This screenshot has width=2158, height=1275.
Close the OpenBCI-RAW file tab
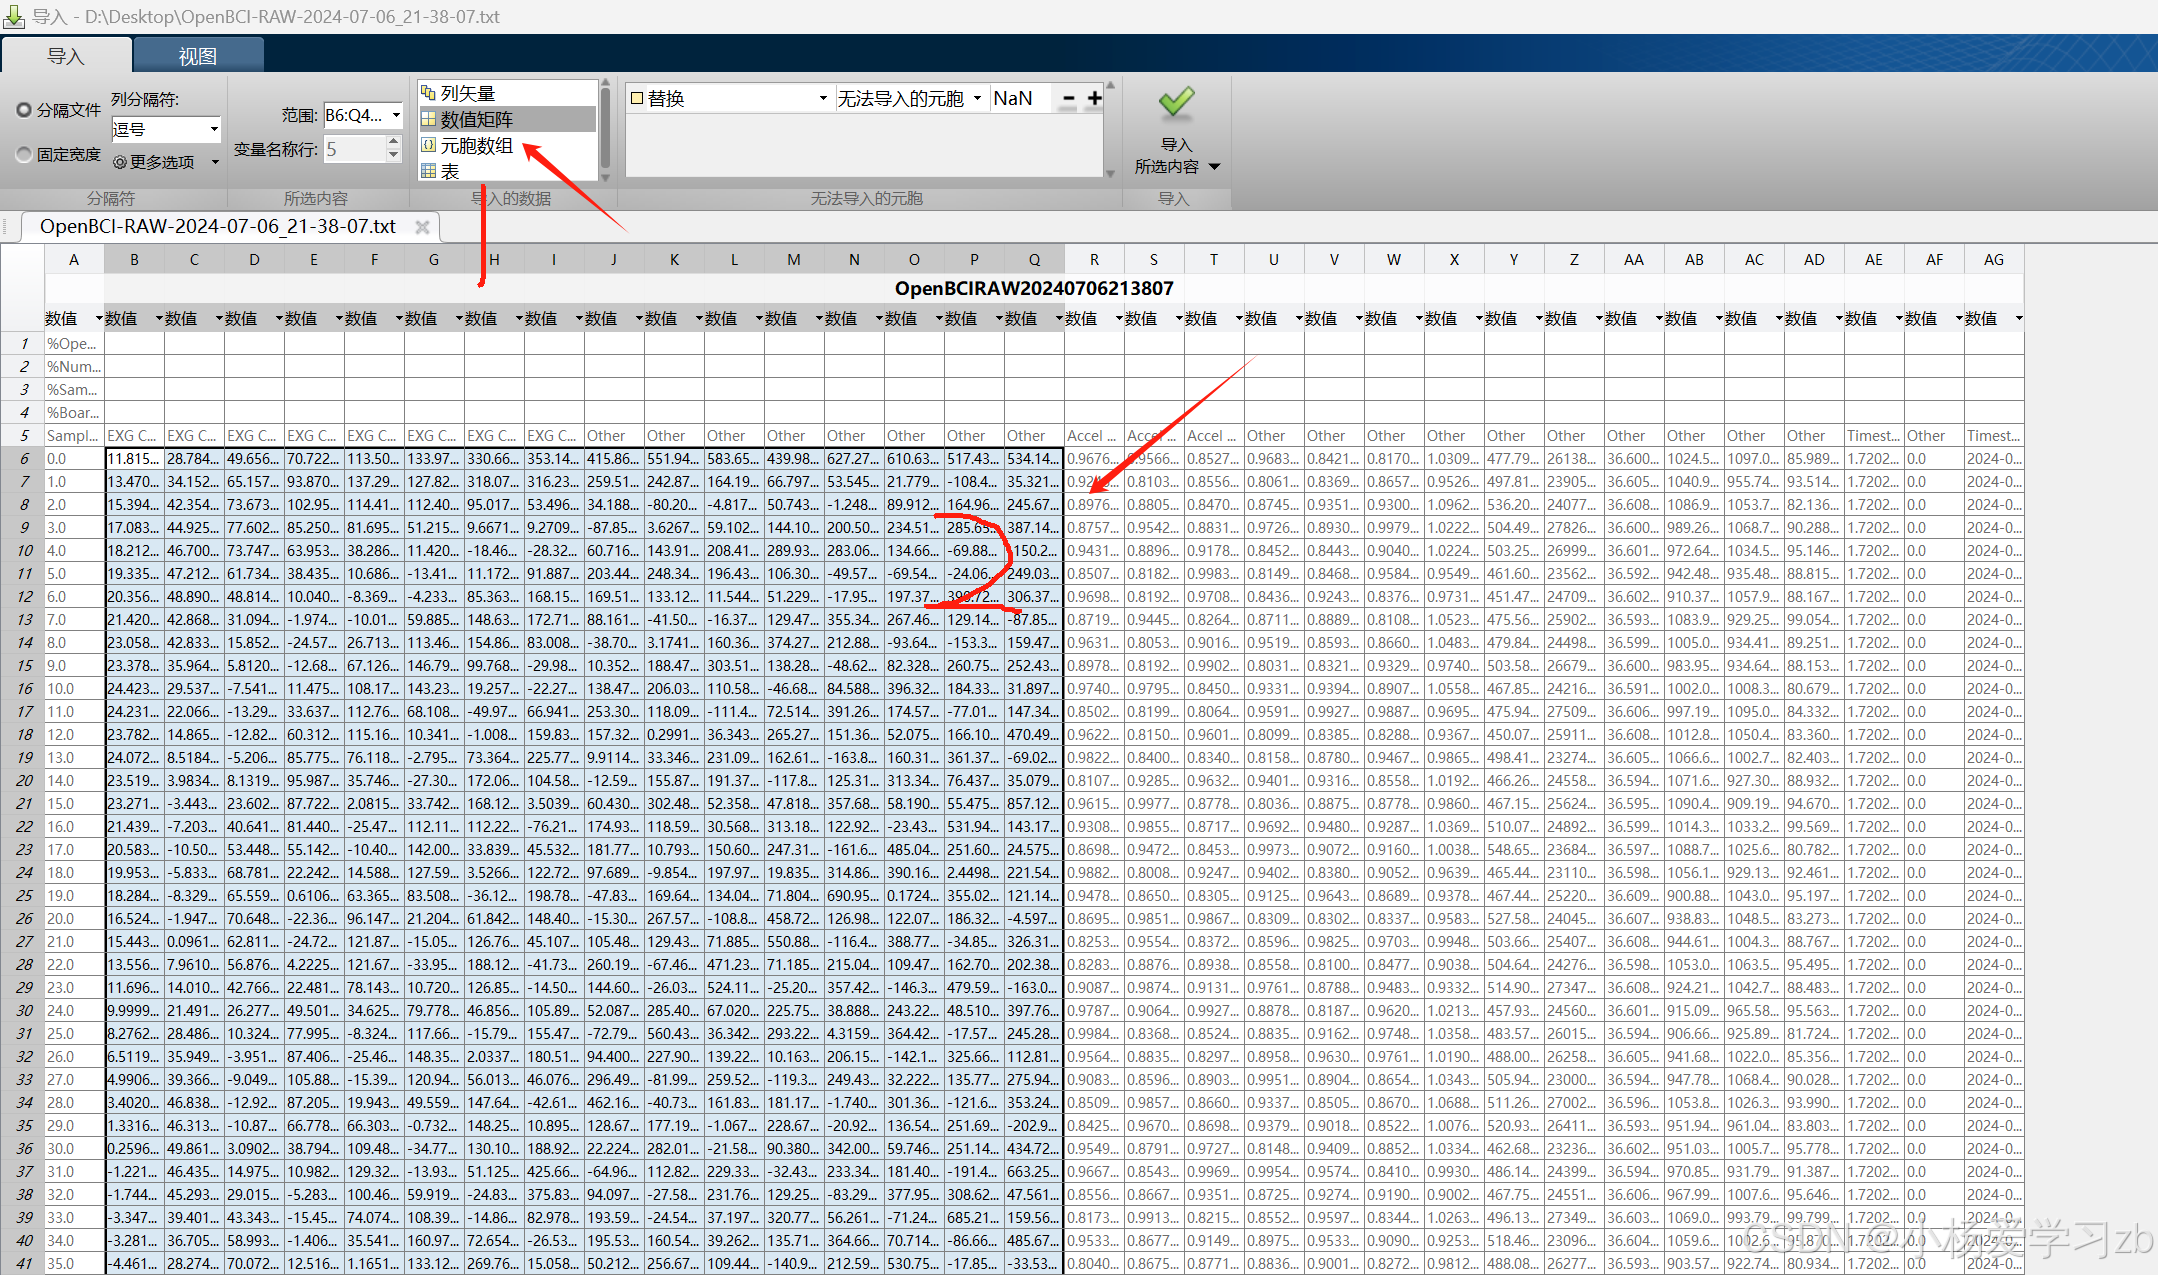point(422,227)
